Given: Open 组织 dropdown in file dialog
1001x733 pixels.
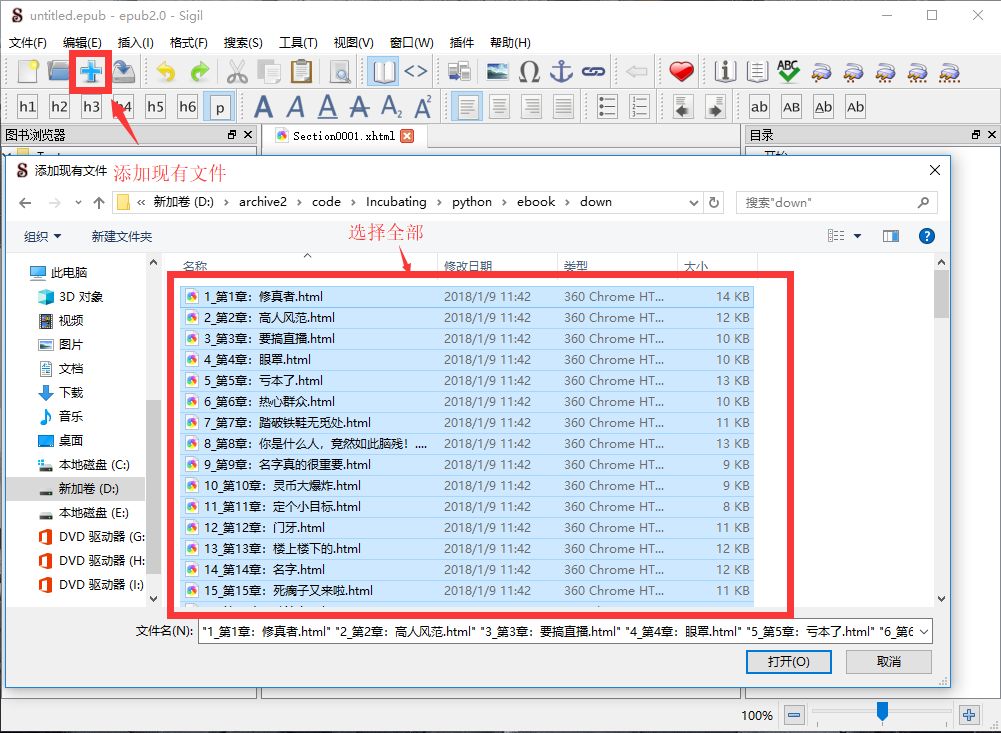Looking at the screenshot, I should [x=42, y=237].
